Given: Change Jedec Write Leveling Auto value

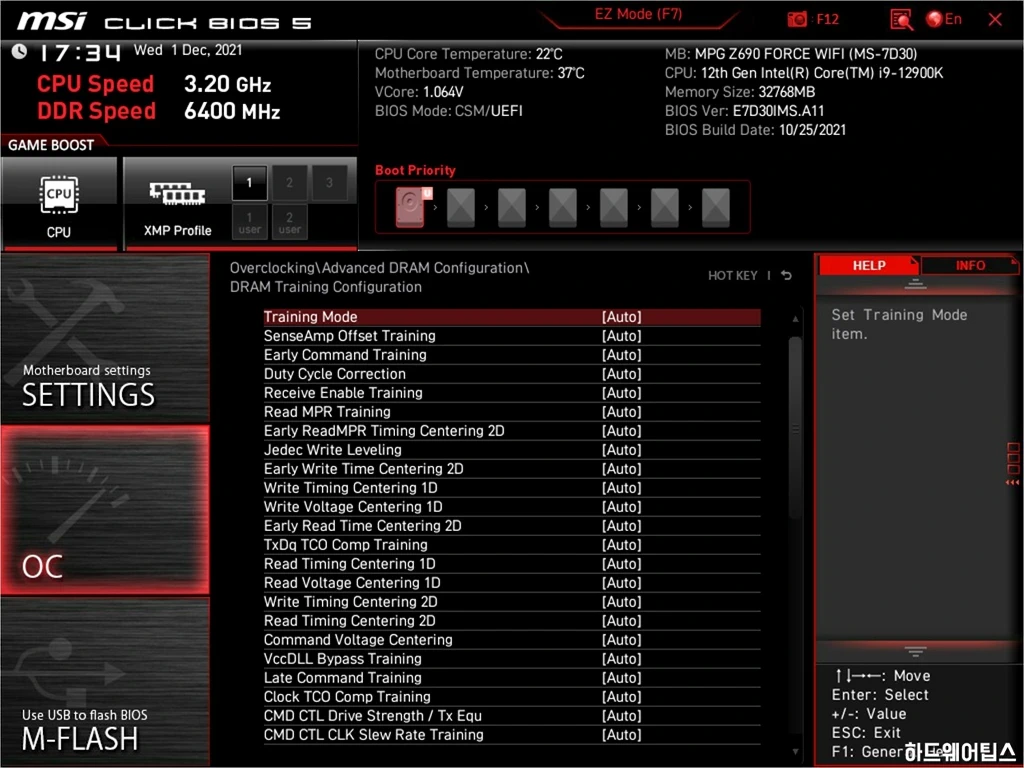Looking at the screenshot, I should pyautogui.click(x=621, y=449).
